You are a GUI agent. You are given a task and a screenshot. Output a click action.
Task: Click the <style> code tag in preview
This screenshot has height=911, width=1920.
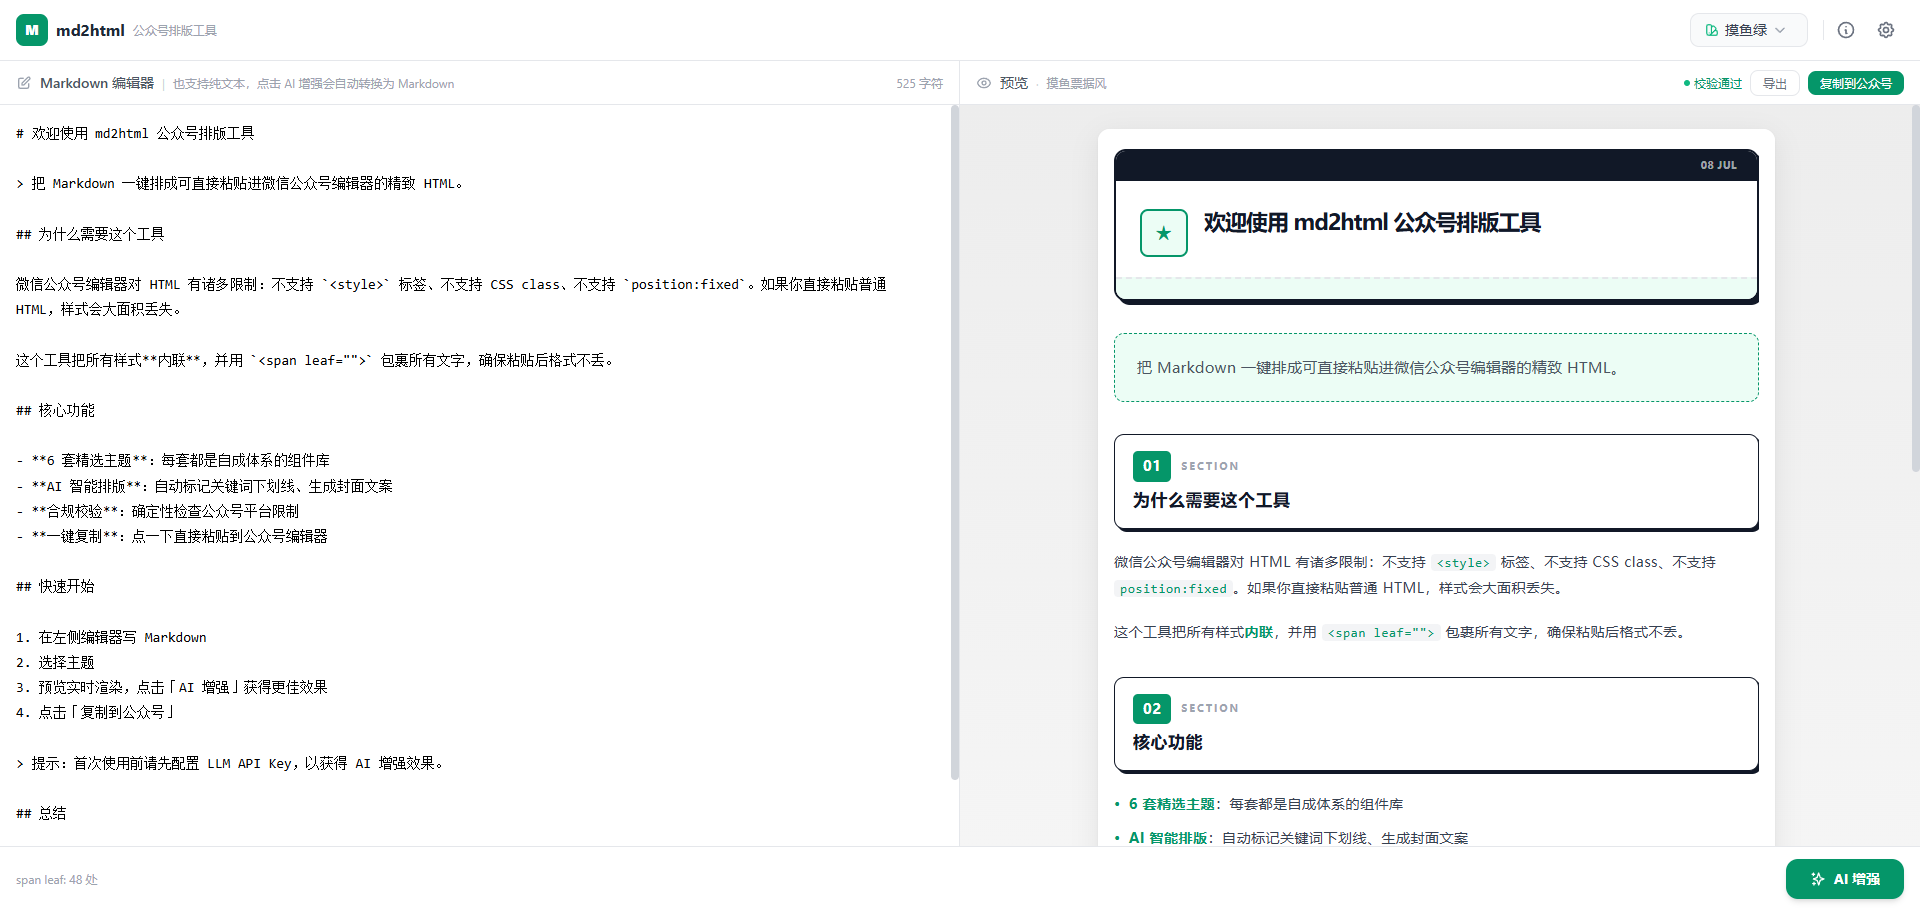1463,563
